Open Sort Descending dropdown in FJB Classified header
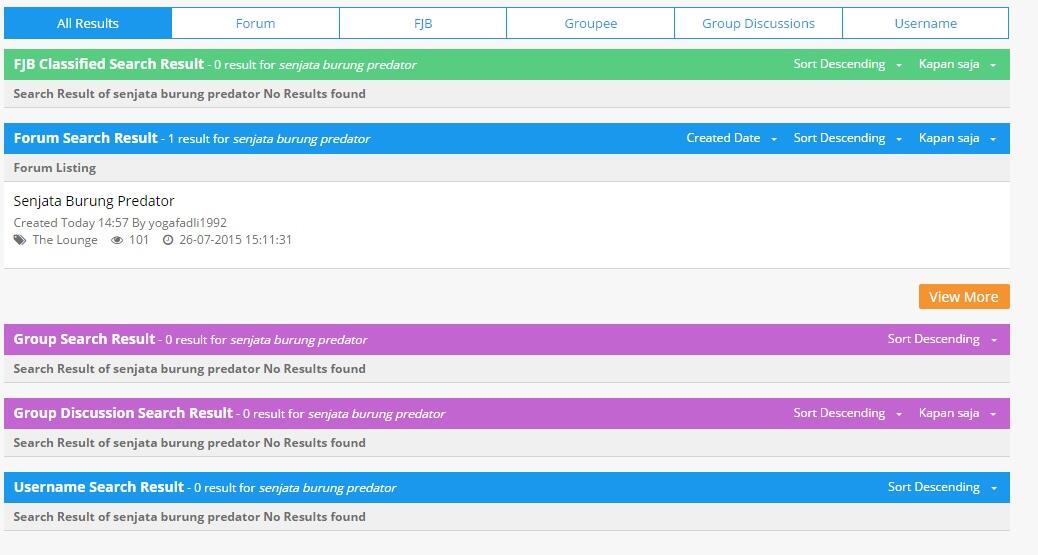 click(847, 64)
